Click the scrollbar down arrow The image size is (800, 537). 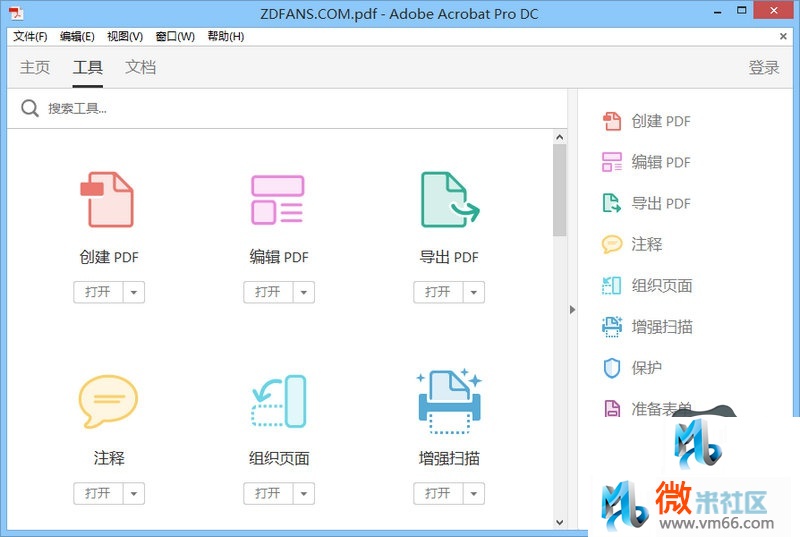560,522
